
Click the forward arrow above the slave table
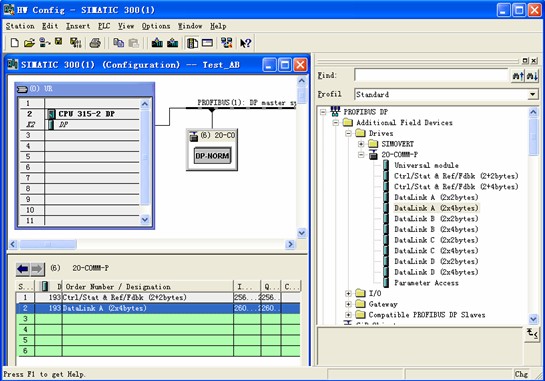click(37, 269)
